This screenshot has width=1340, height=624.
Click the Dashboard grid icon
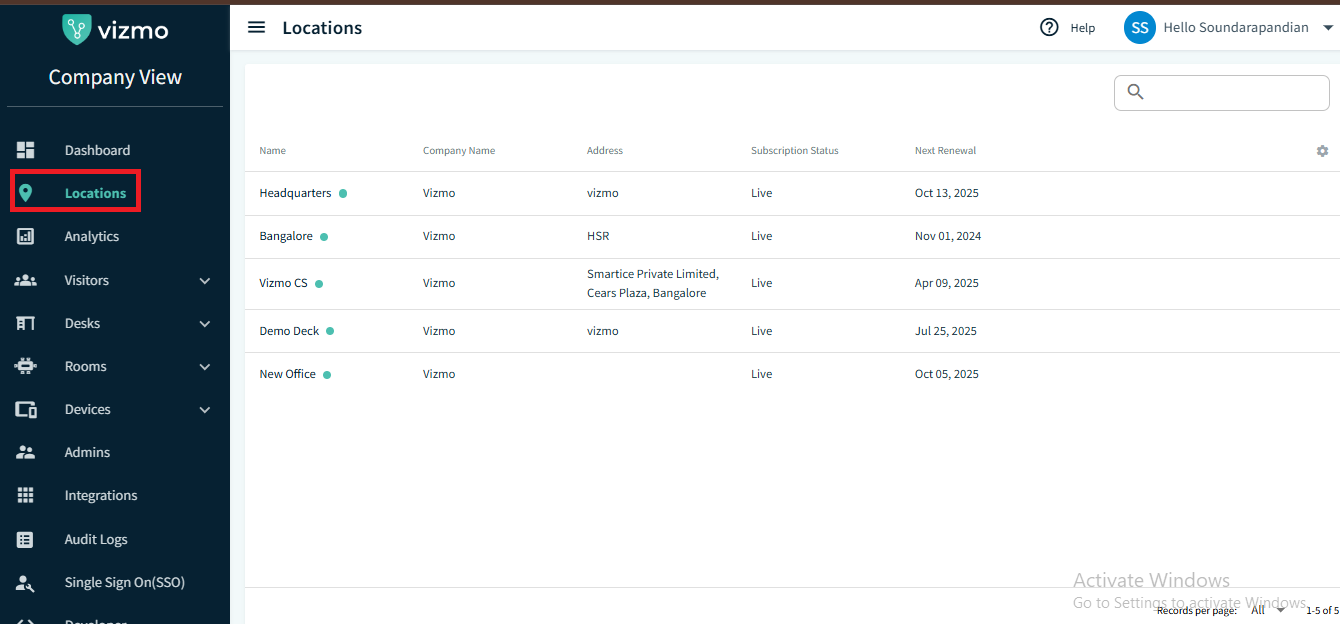(x=26, y=150)
